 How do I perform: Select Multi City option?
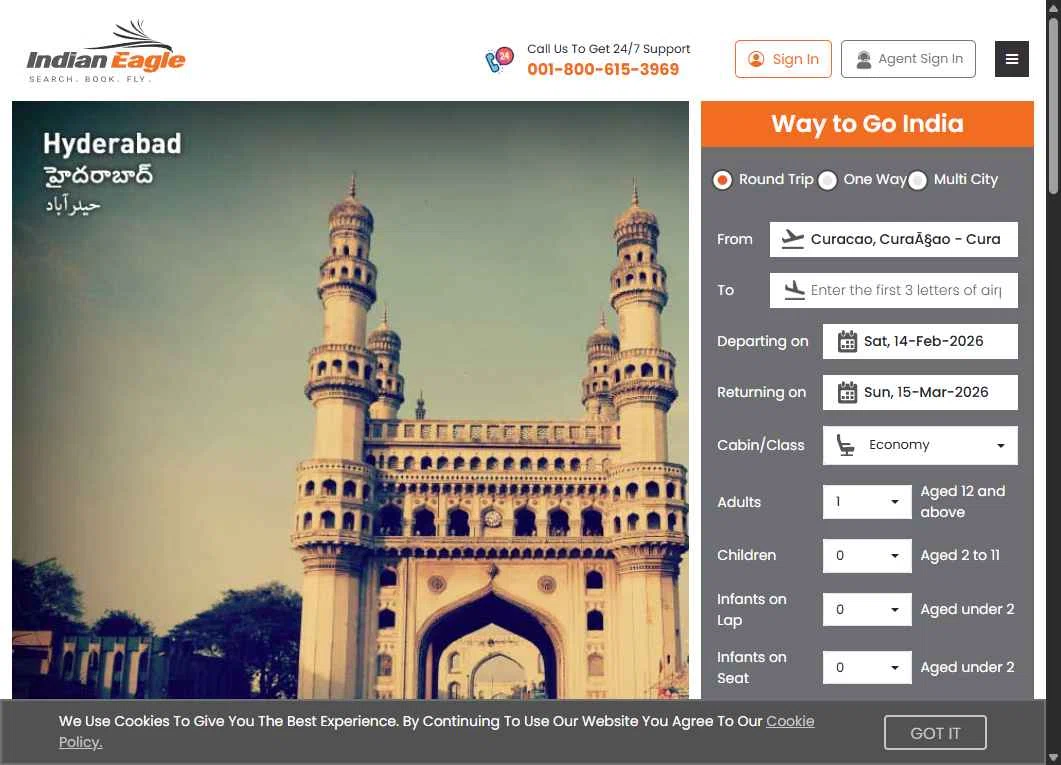tap(917, 180)
